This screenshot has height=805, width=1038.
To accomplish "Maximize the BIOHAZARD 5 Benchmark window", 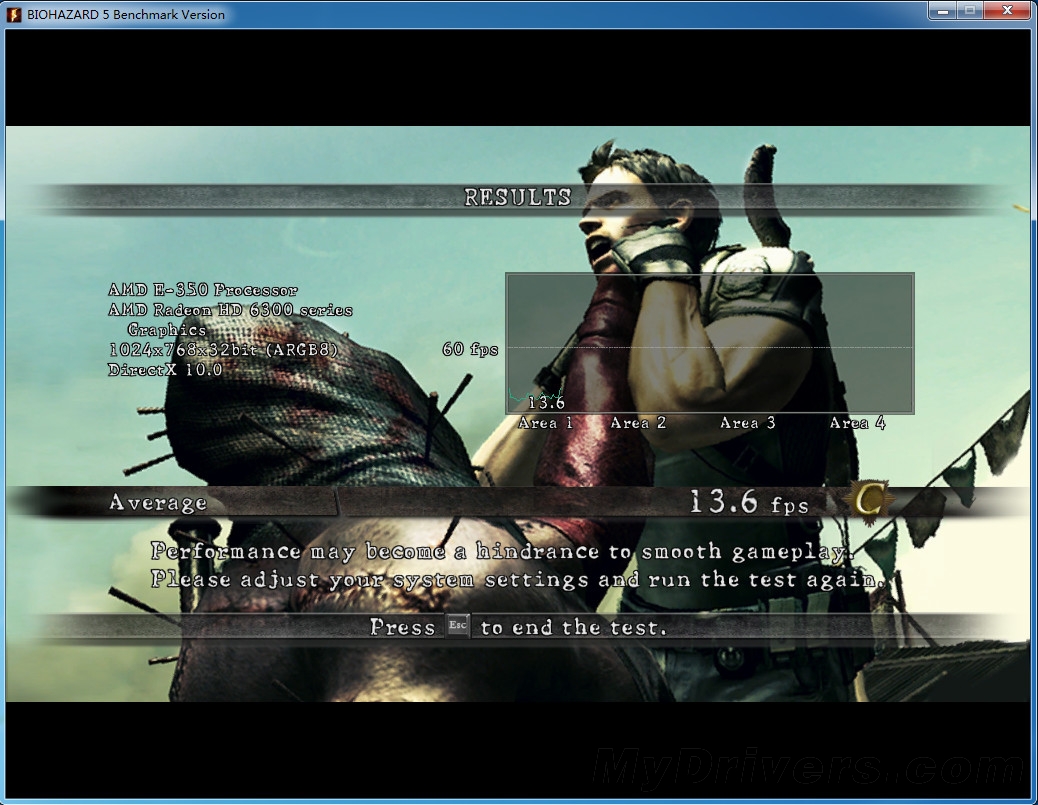I will (970, 11).
